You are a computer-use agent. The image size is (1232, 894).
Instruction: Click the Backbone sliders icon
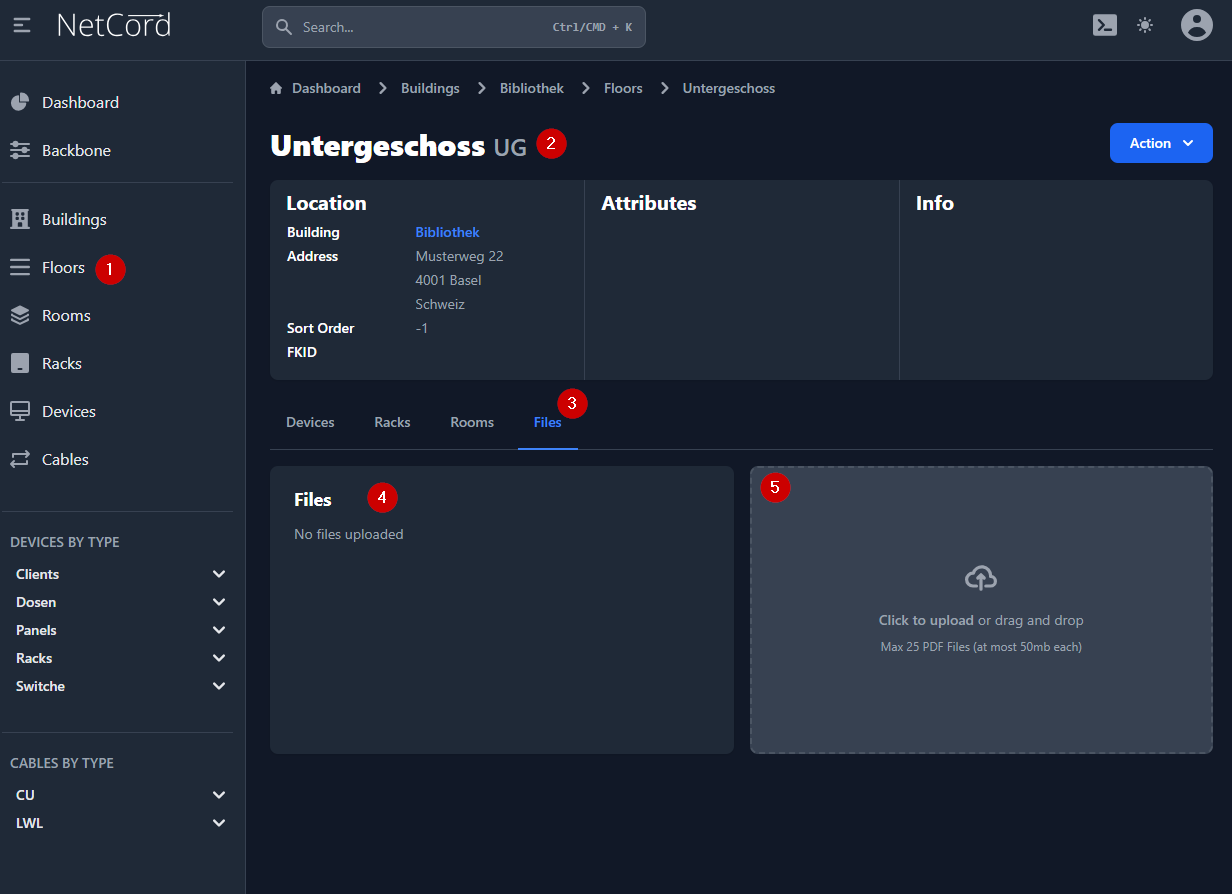pyautogui.click(x=20, y=151)
